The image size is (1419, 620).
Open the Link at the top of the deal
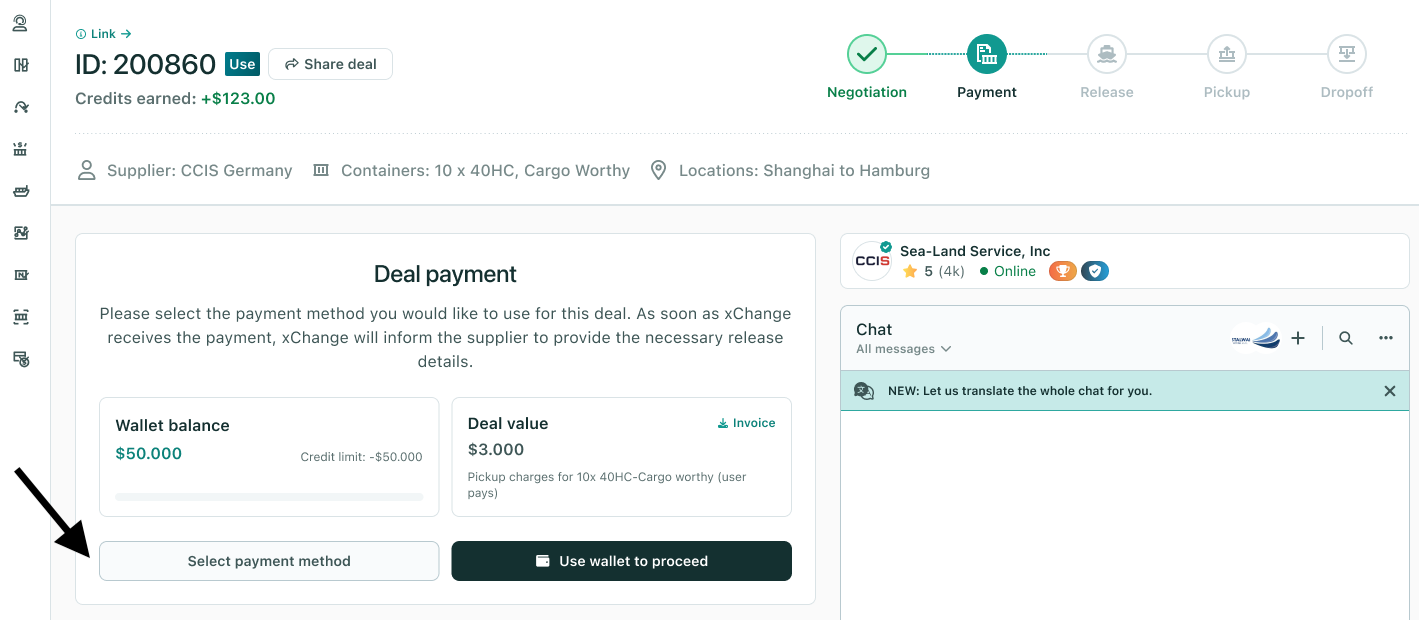(101, 33)
